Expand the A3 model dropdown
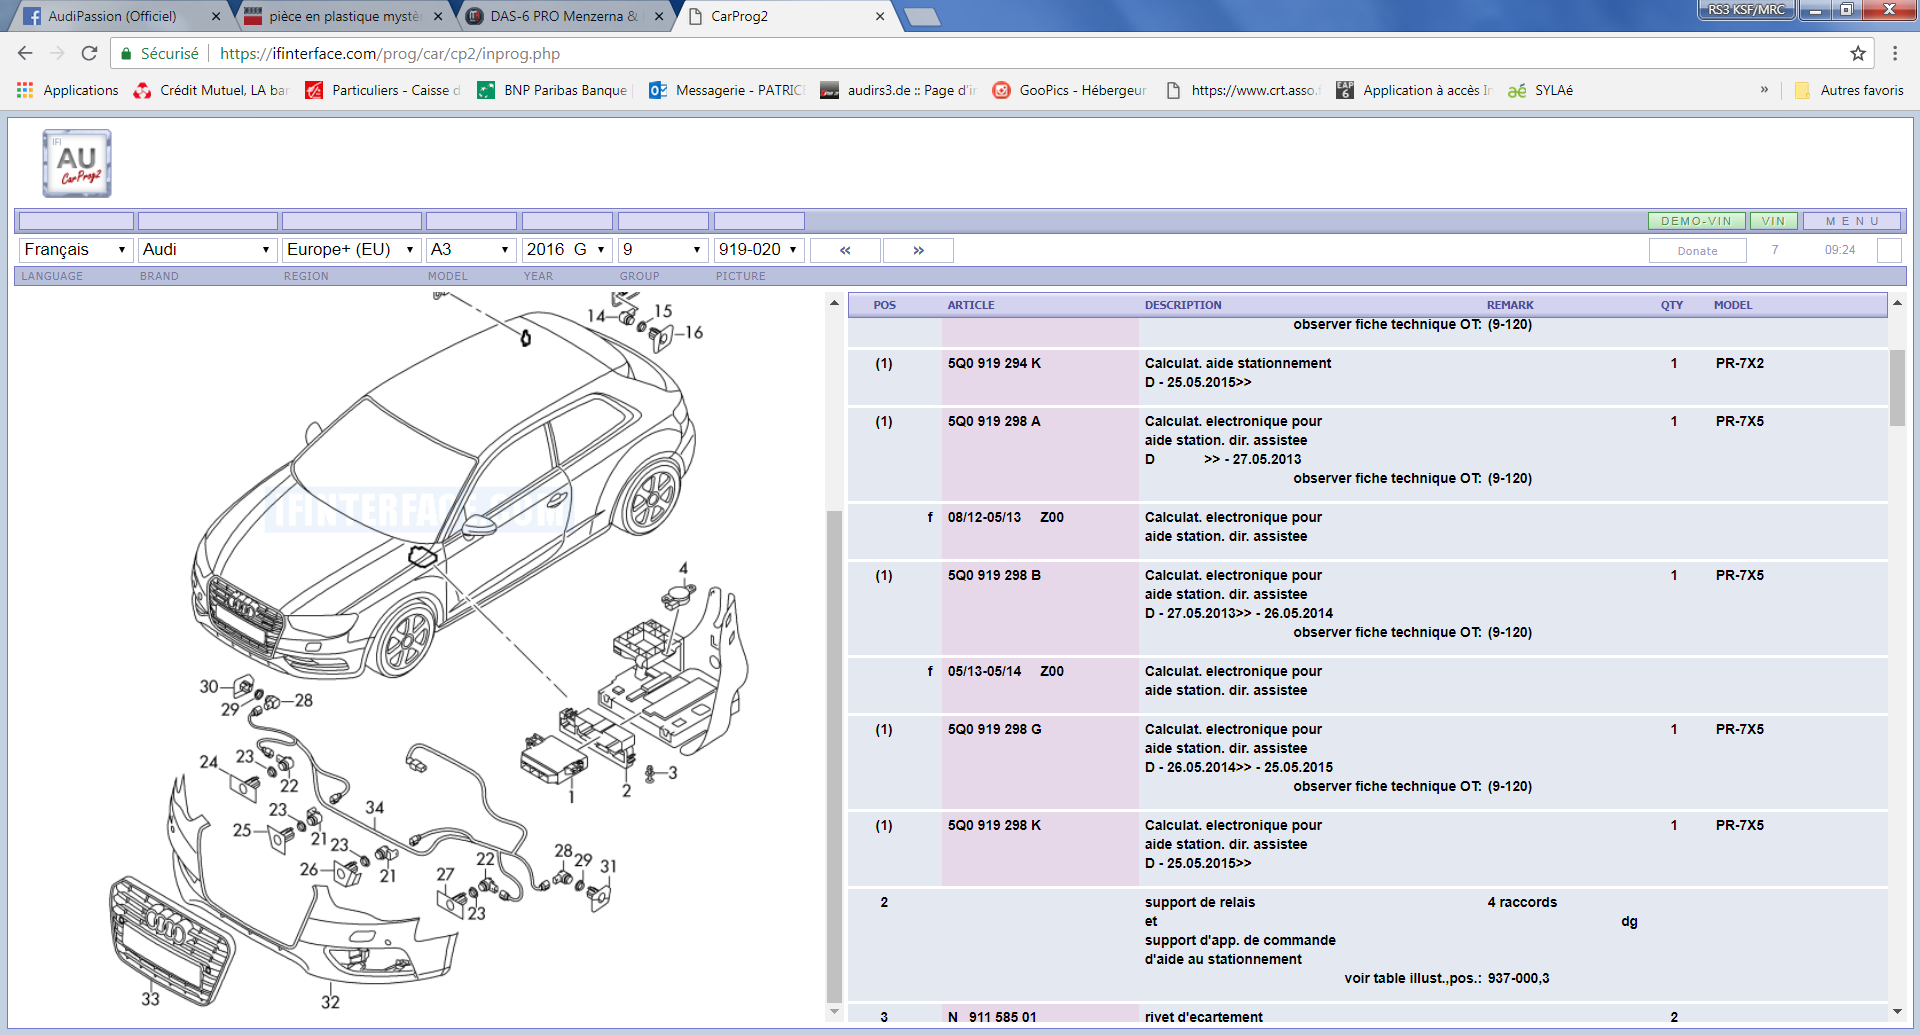1920x1035 pixels. click(x=470, y=250)
